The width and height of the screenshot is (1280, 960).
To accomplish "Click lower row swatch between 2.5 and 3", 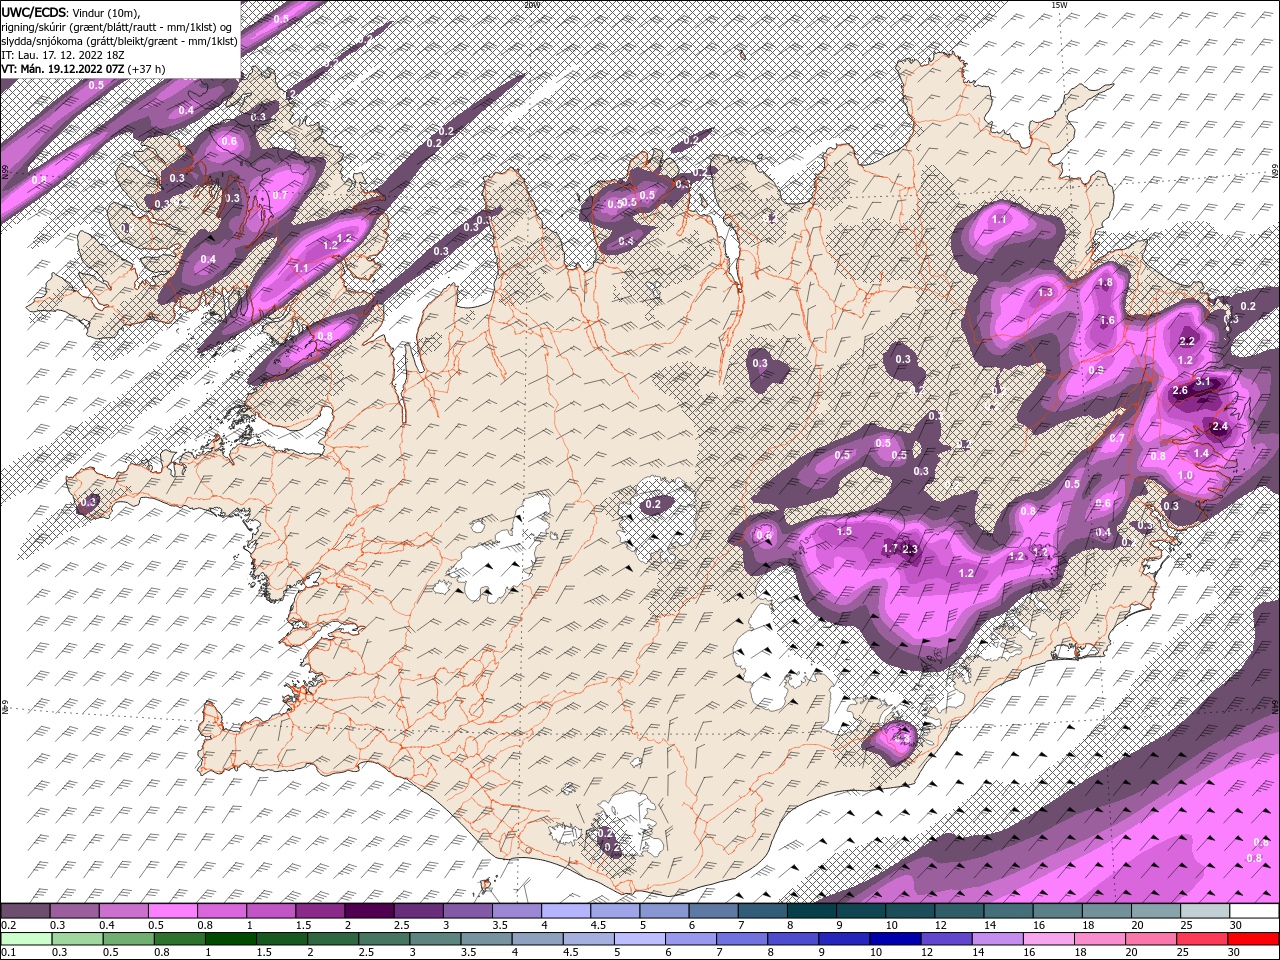I will coord(384,939).
